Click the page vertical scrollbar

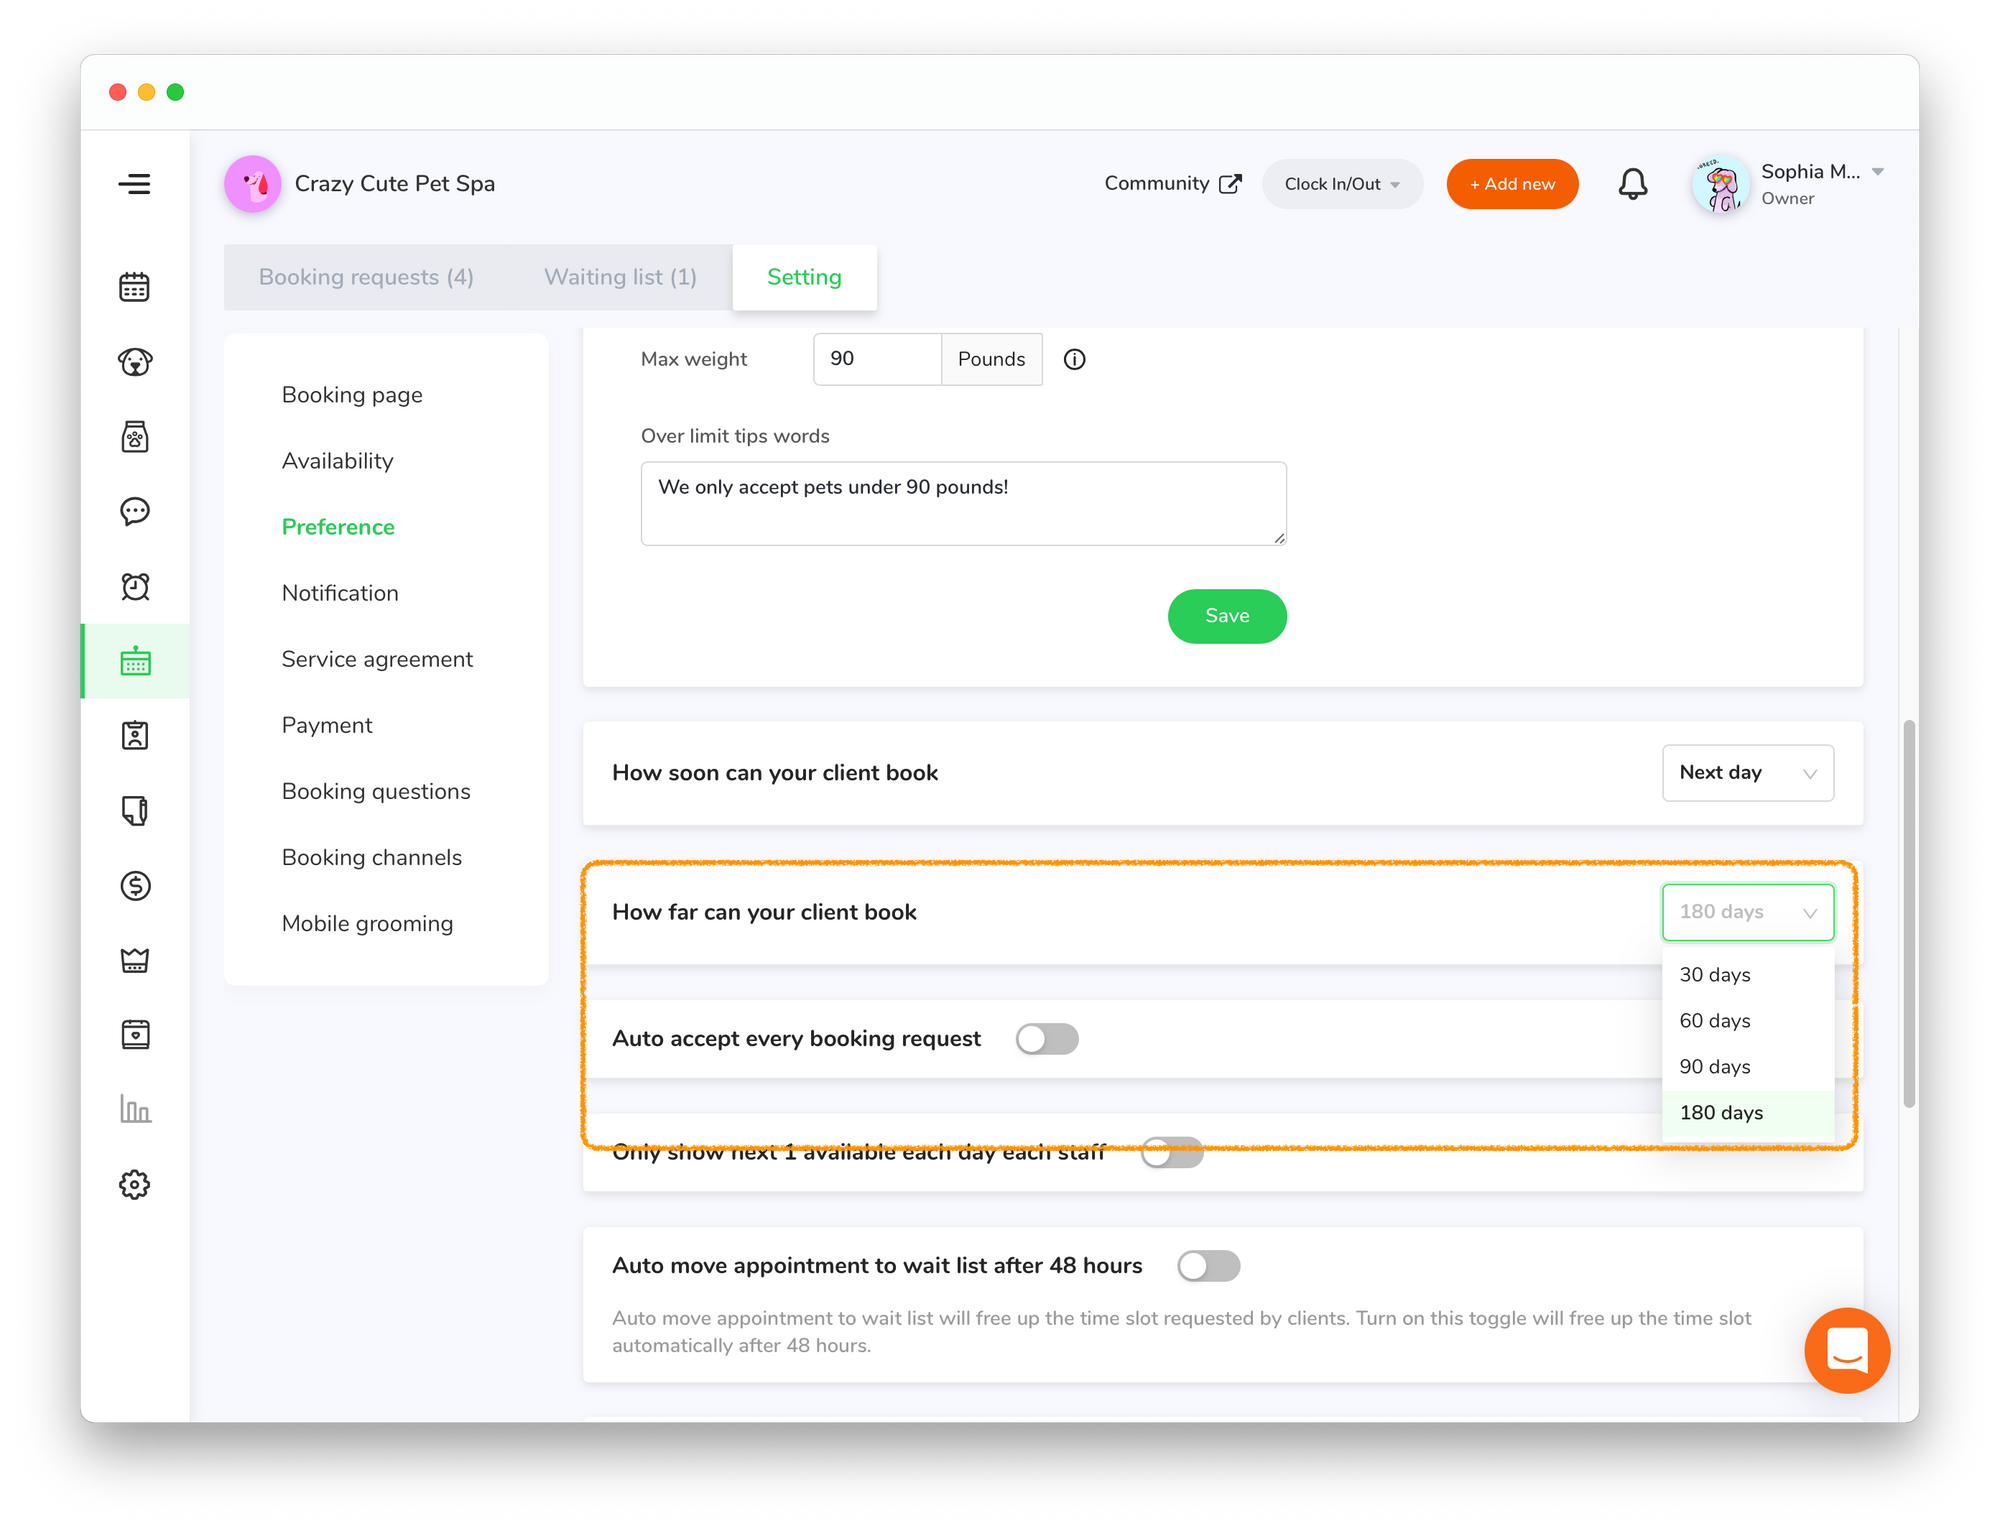click(x=1909, y=913)
